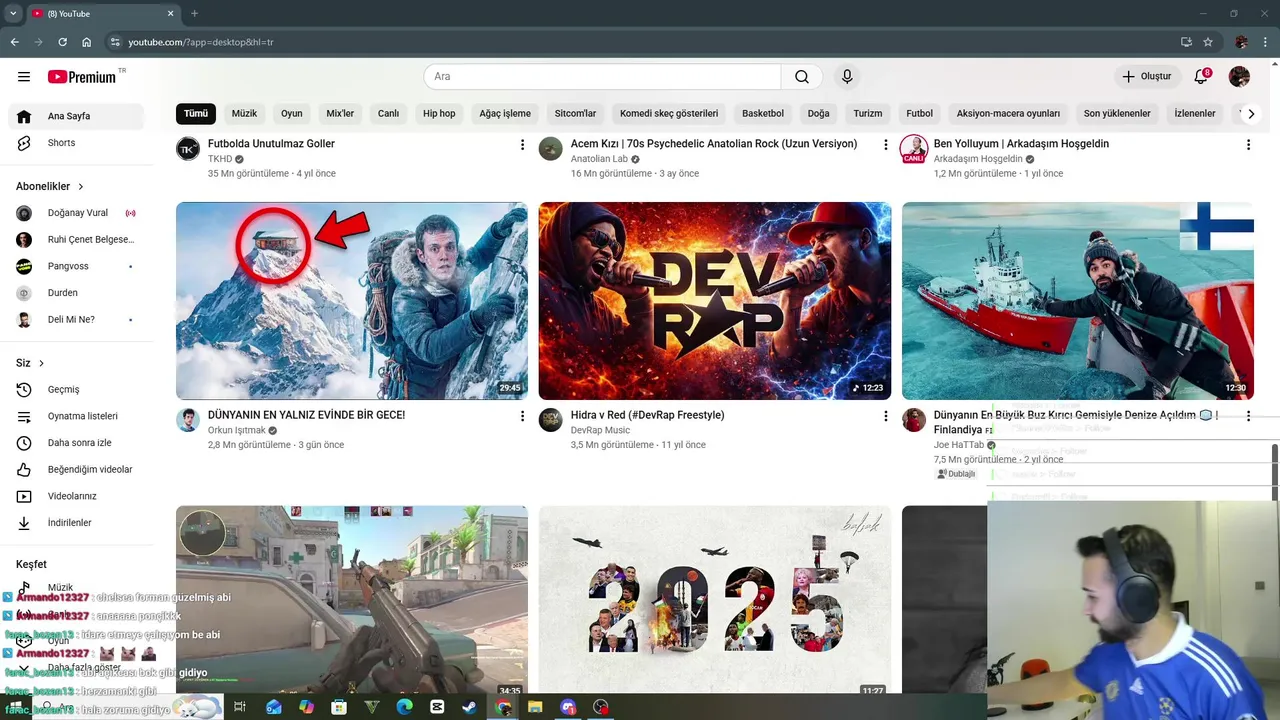Open options for Hidra v Red video
Image resolution: width=1280 pixels, height=720 pixels.
click(885, 416)
